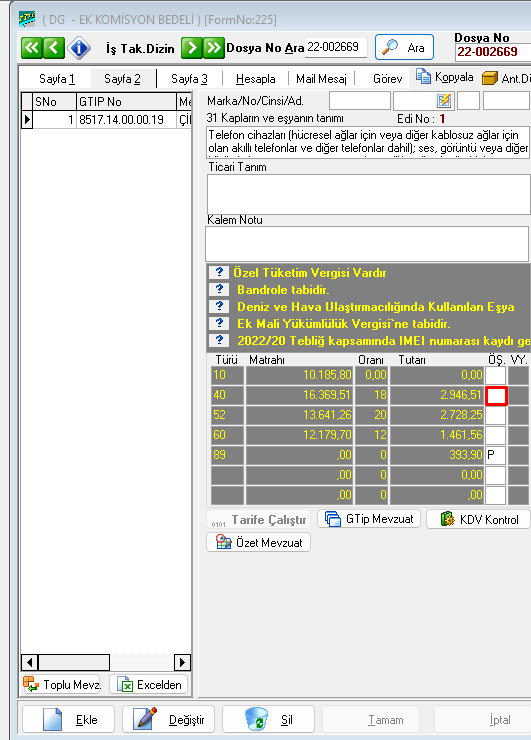
Task: Go to previous record arrow
Action: click(x=54, y=48)
